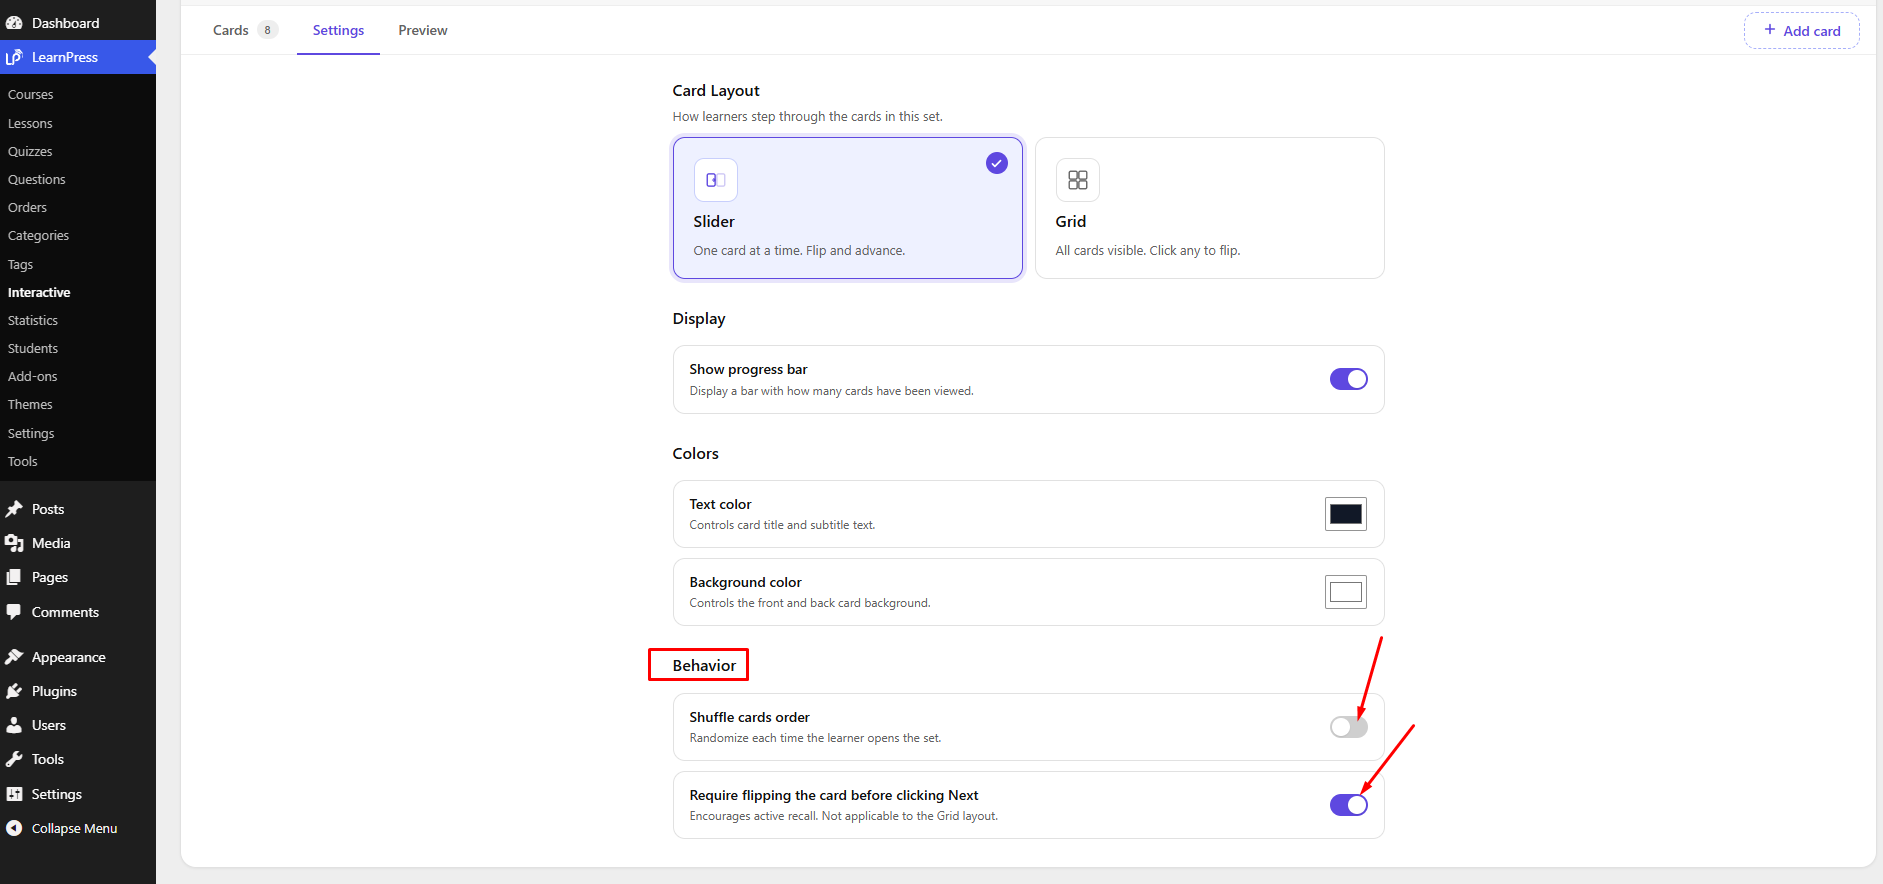Click the WordPress Settings sliders icon
Viewport: 1883px width, 884px height.
tap(14, 794)
